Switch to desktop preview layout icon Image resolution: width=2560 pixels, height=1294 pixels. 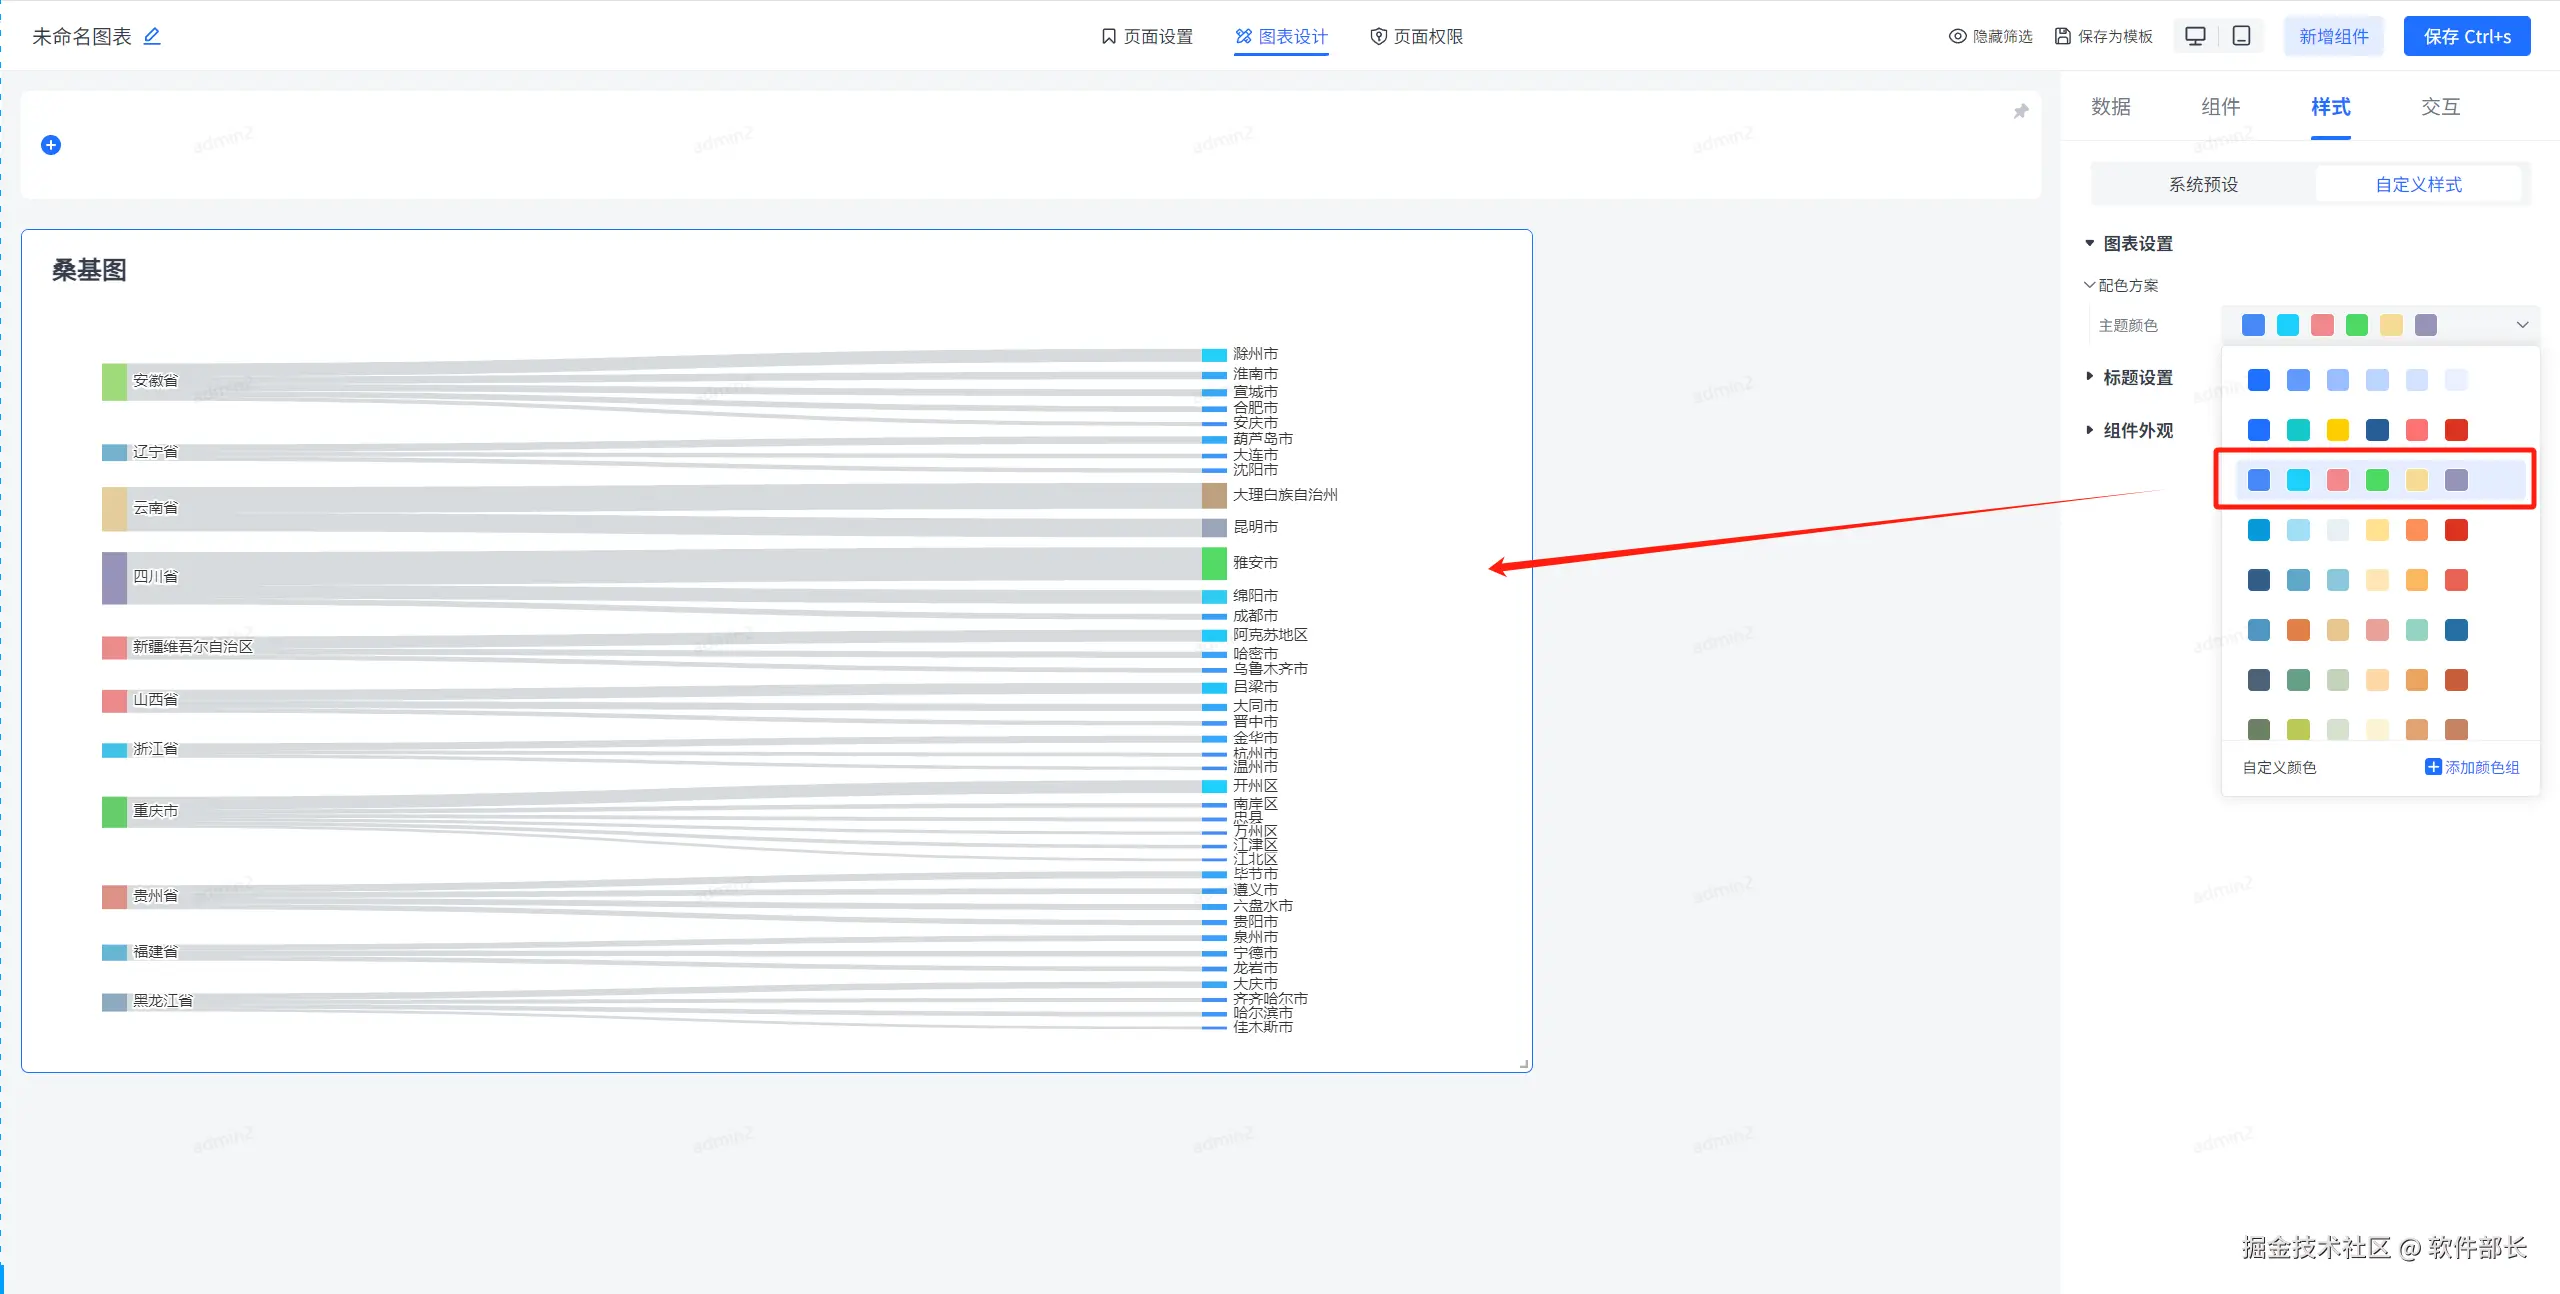coord(2195,36)
